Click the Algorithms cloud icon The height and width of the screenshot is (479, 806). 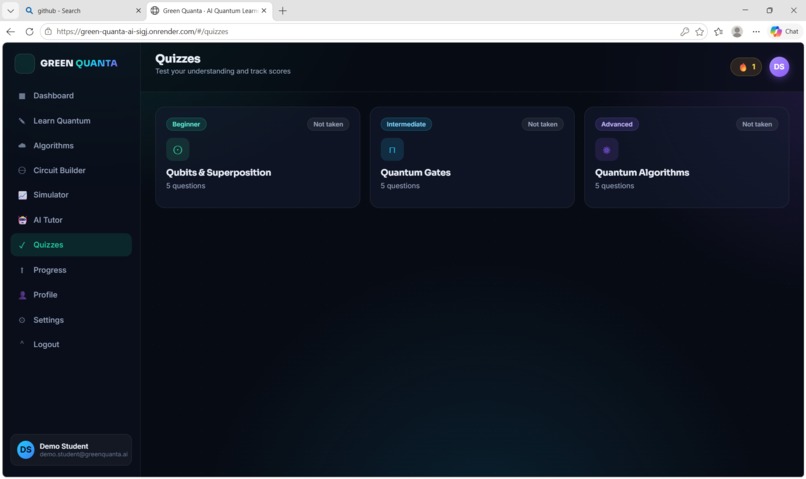click(22, 145)
